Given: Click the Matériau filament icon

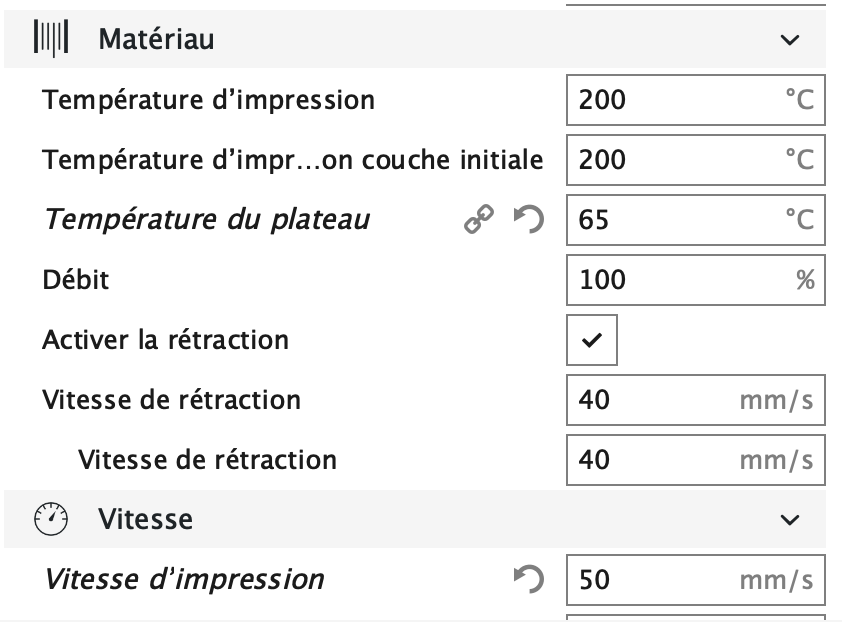Looking at the screenshot, I should point(51,40).
